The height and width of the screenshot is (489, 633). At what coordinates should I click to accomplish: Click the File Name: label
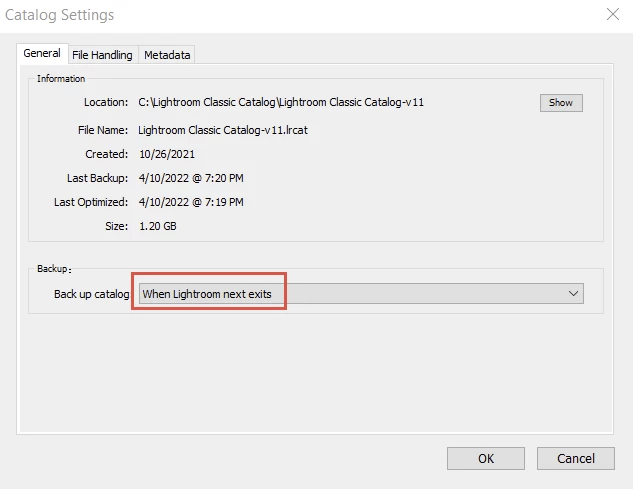point(103,130)
